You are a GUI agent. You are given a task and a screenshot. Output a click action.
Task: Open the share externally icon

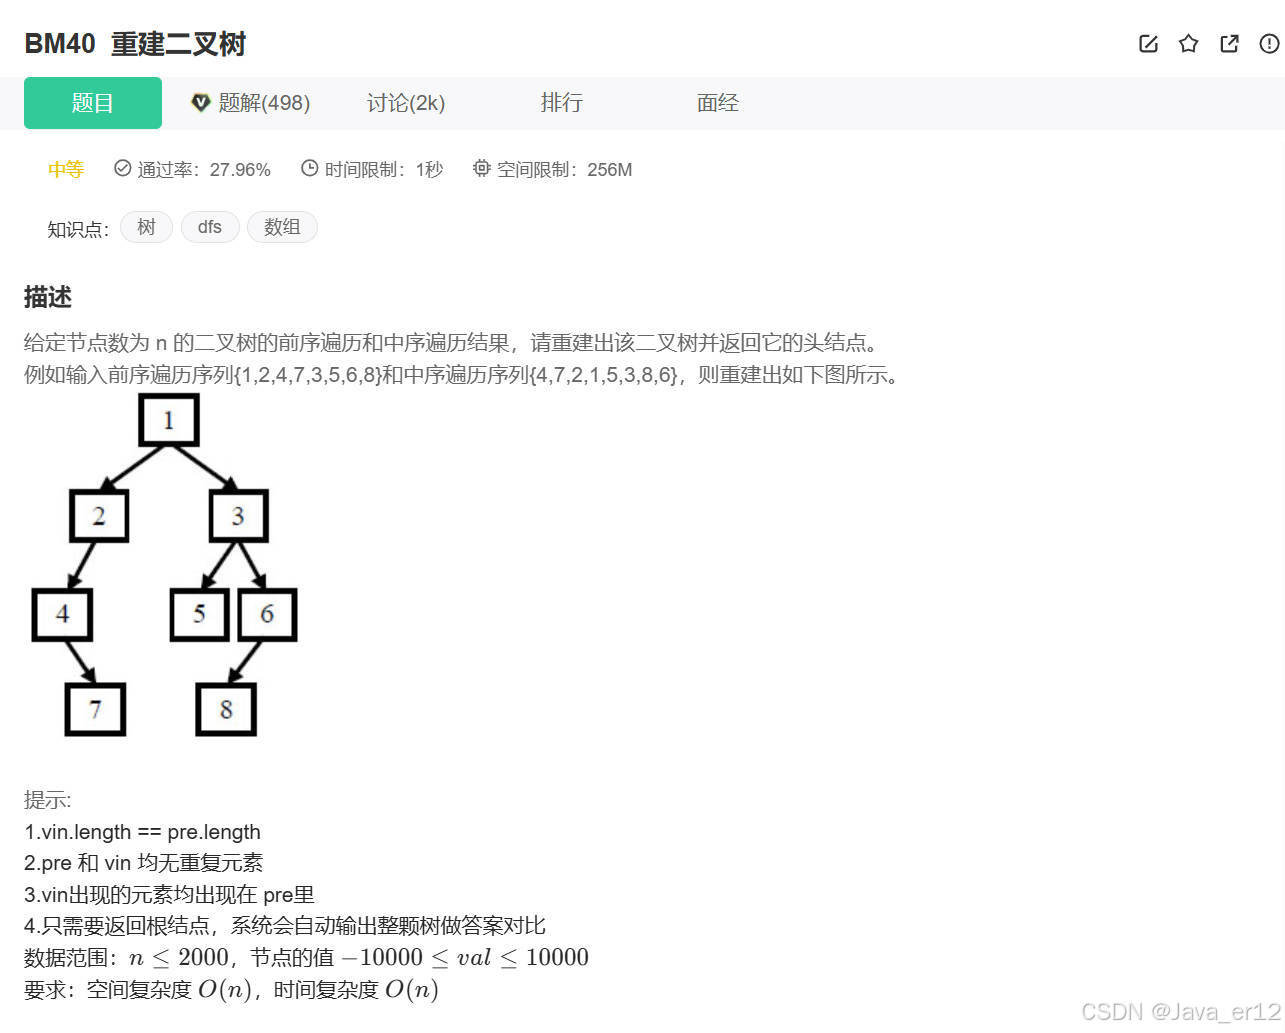(1229, 43)
